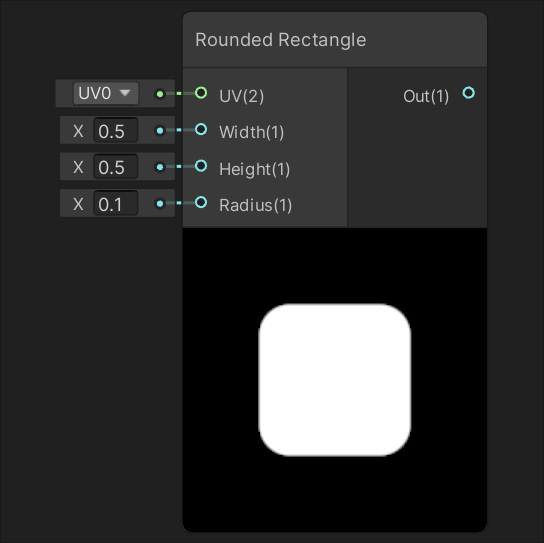544x543 pixels.
Task: Select the Rounded Rectangle node title bar
Action: point(335,40)
